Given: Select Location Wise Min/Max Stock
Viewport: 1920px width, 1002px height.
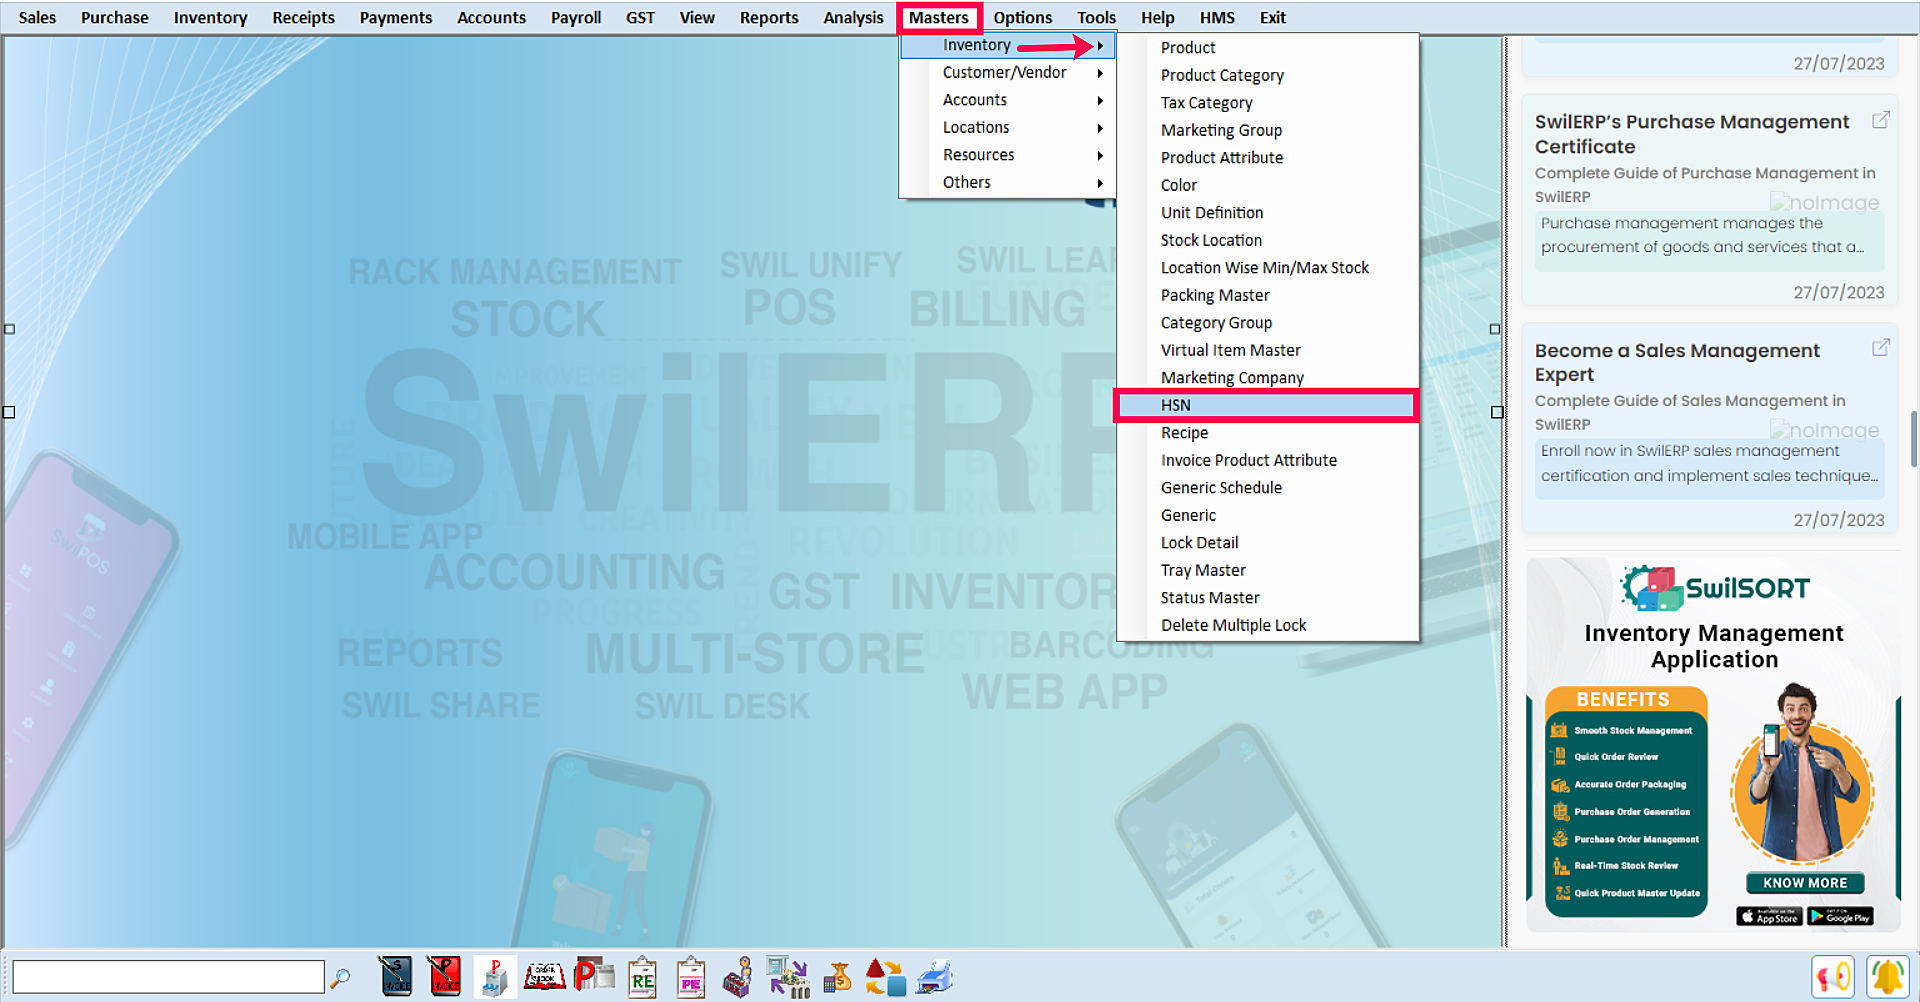Looking at the screenshot, I should (1266, 268).
